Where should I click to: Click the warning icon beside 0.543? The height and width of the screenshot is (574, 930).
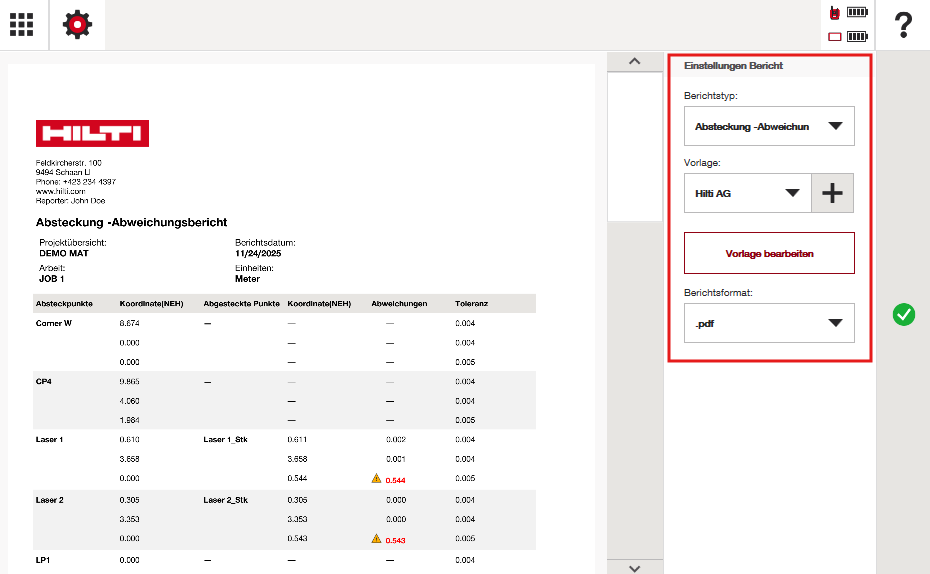pyautogui.click(x=377, y=539)
